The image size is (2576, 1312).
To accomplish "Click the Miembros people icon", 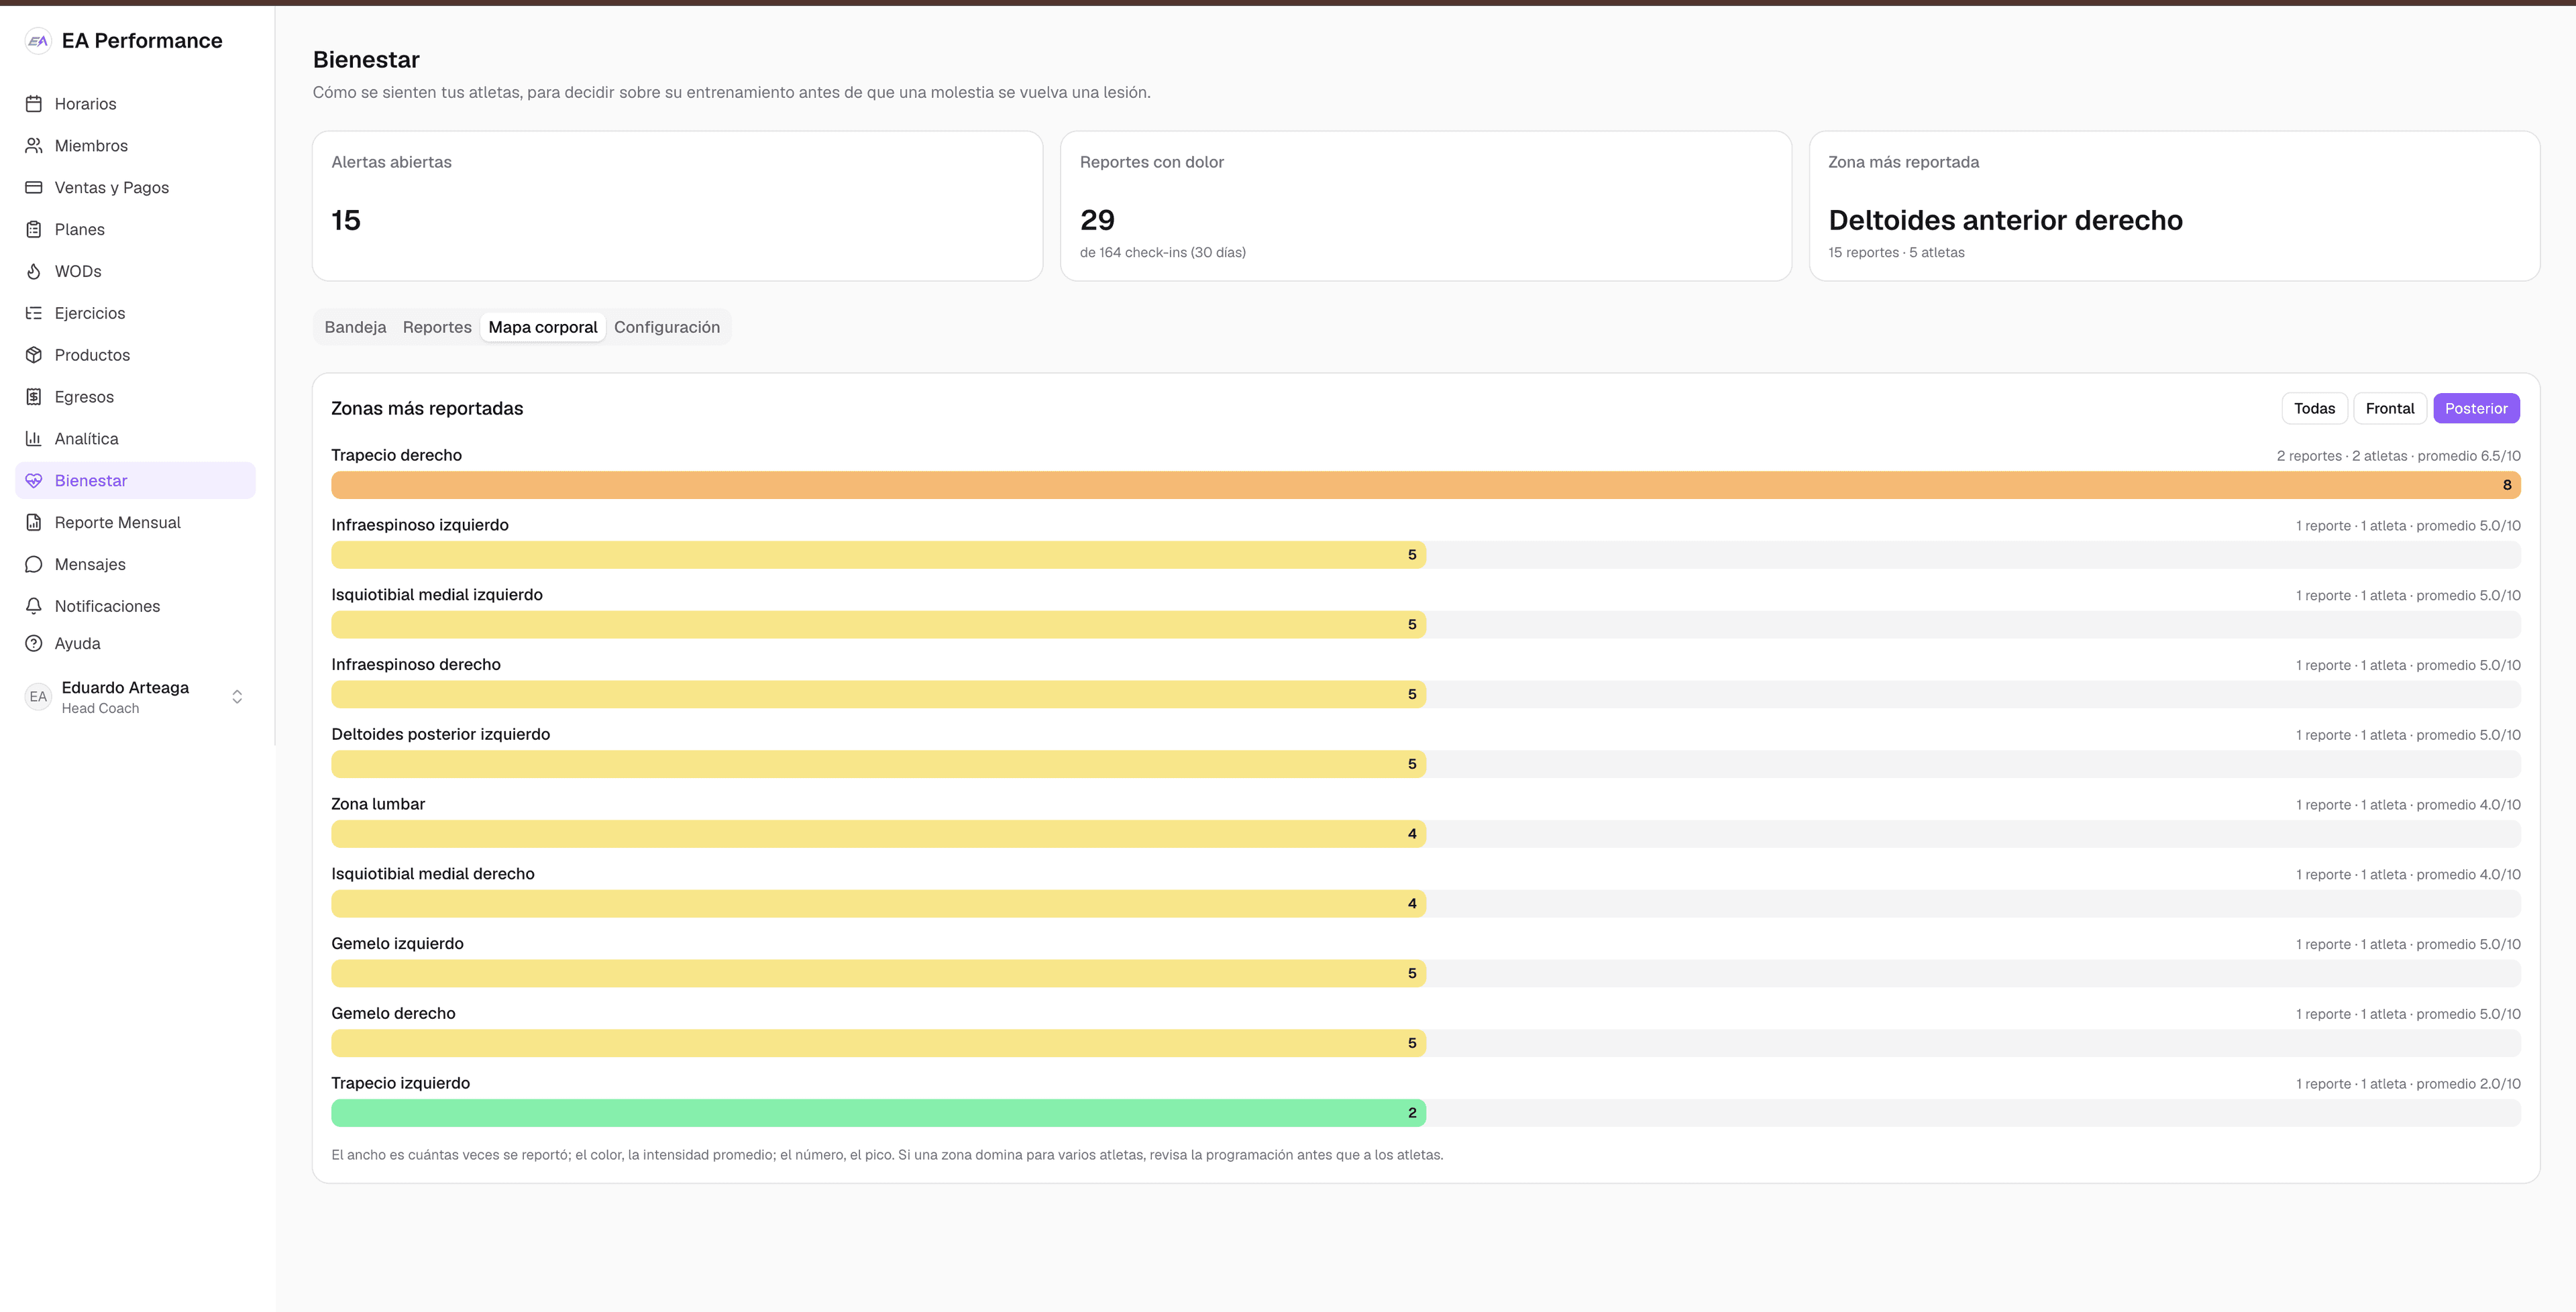I will tap(34, 146).
